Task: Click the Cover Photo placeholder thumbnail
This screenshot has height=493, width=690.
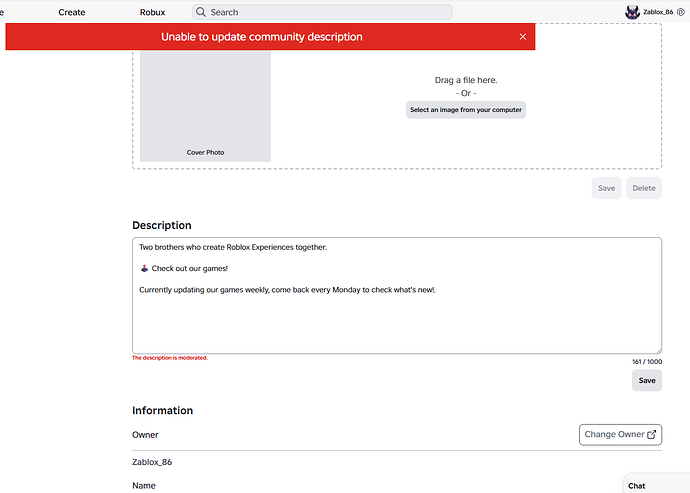Action: (205, 106)
